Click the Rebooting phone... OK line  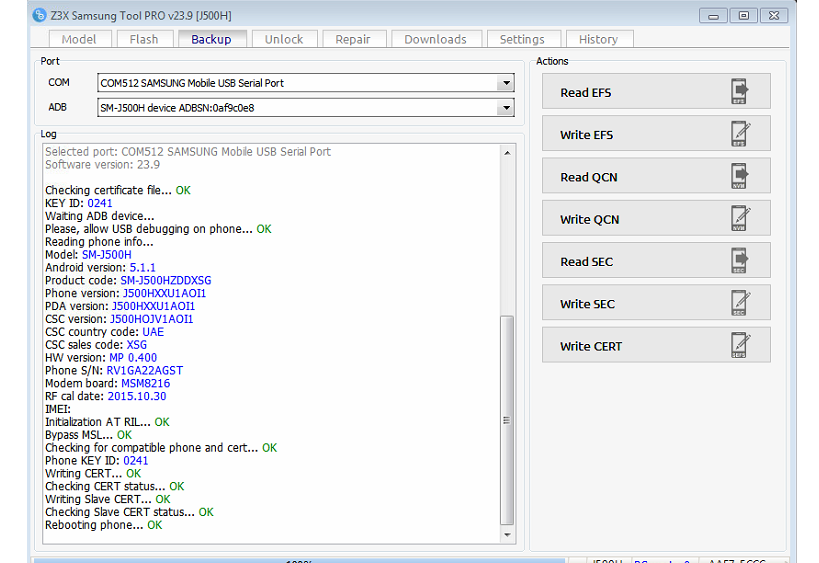[103, 525]
